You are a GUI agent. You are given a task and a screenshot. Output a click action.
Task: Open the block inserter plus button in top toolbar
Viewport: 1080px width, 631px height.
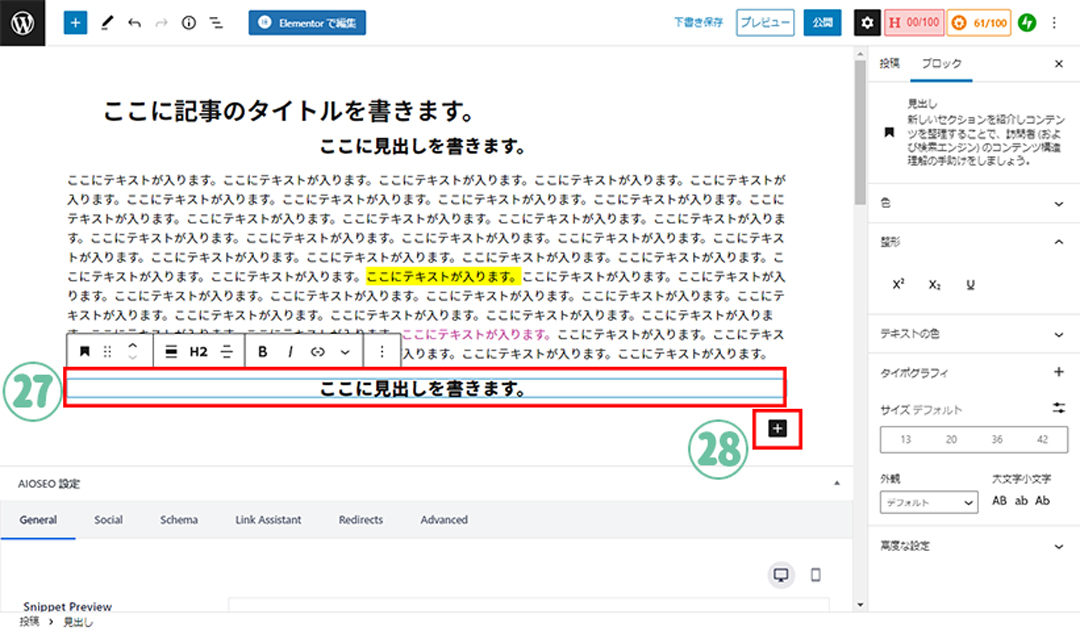pos(76,22)
